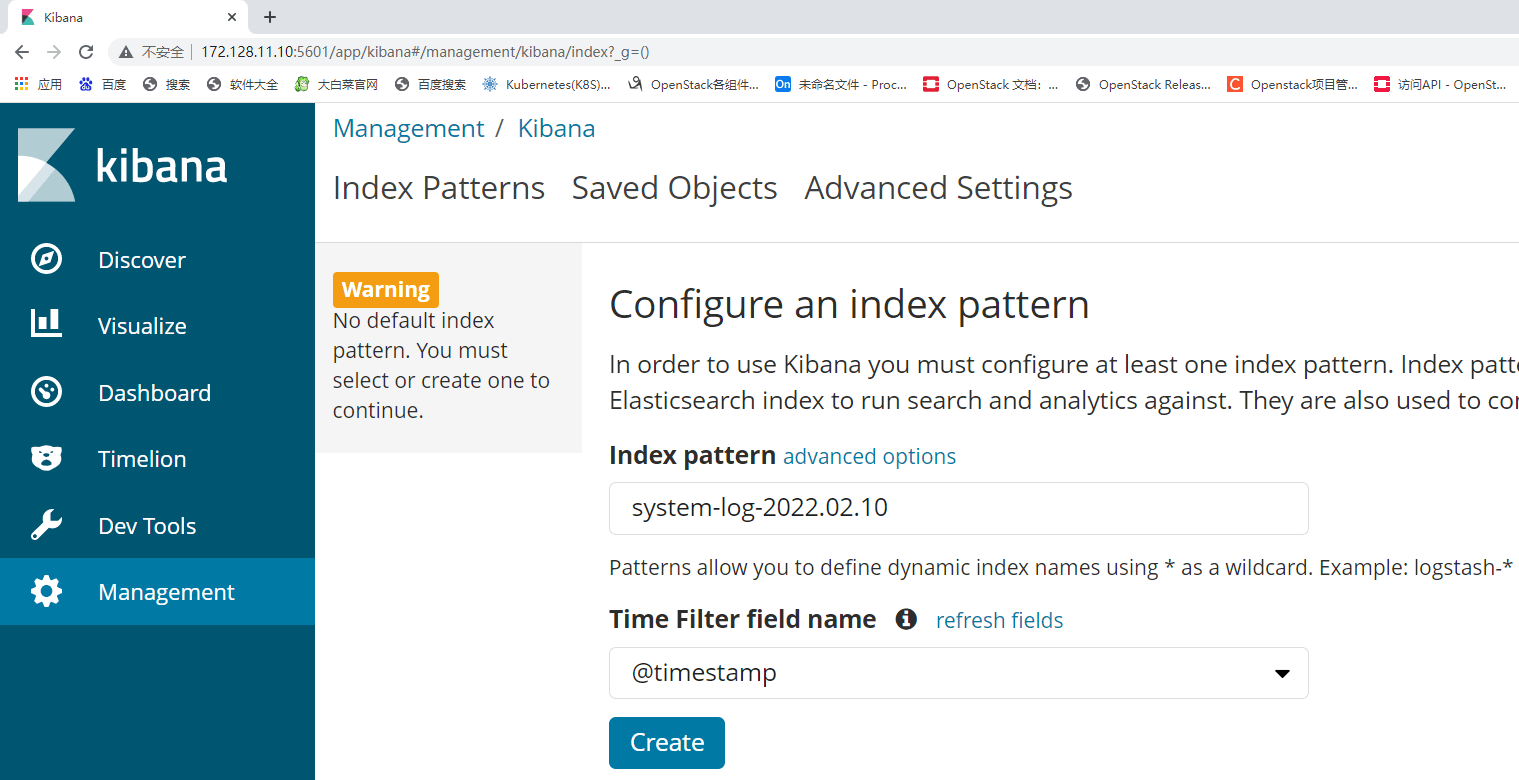Open 未命名文件 ProcessOn bookmark
Viewport: 1519px width, 780px height.
click(x=841, y=84)
